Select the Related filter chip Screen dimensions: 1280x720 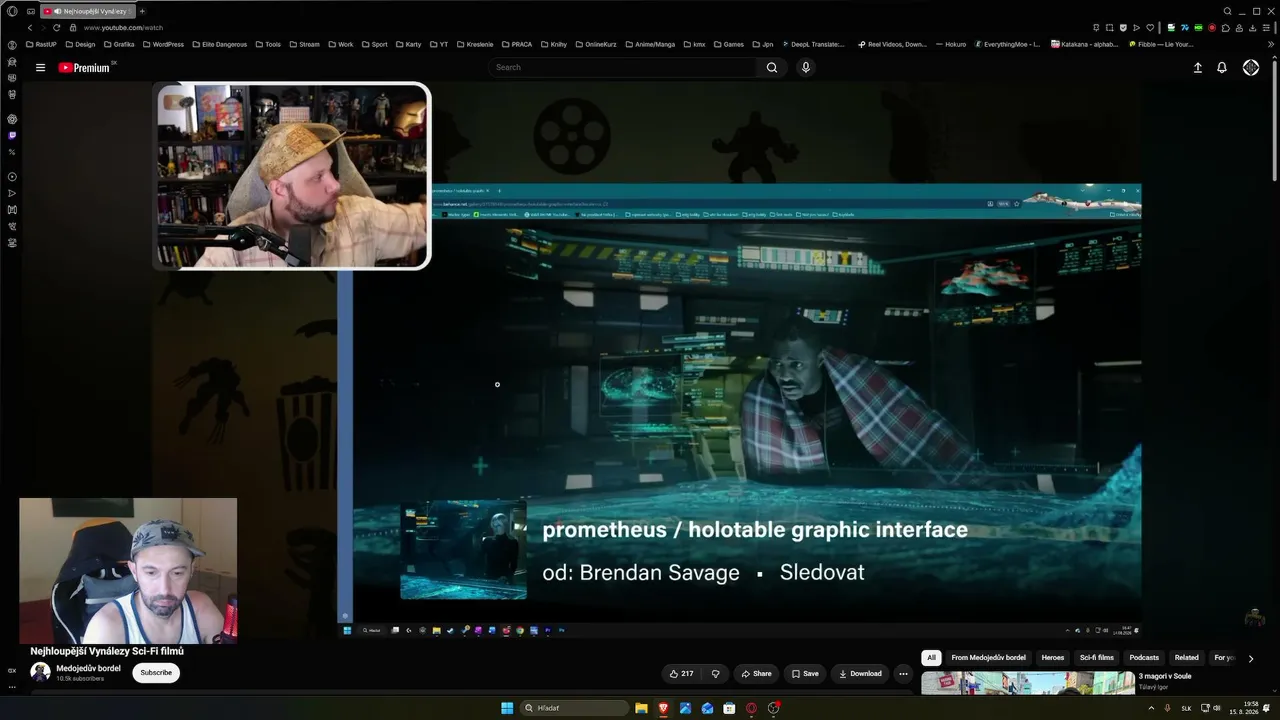tap(1187, 658)
